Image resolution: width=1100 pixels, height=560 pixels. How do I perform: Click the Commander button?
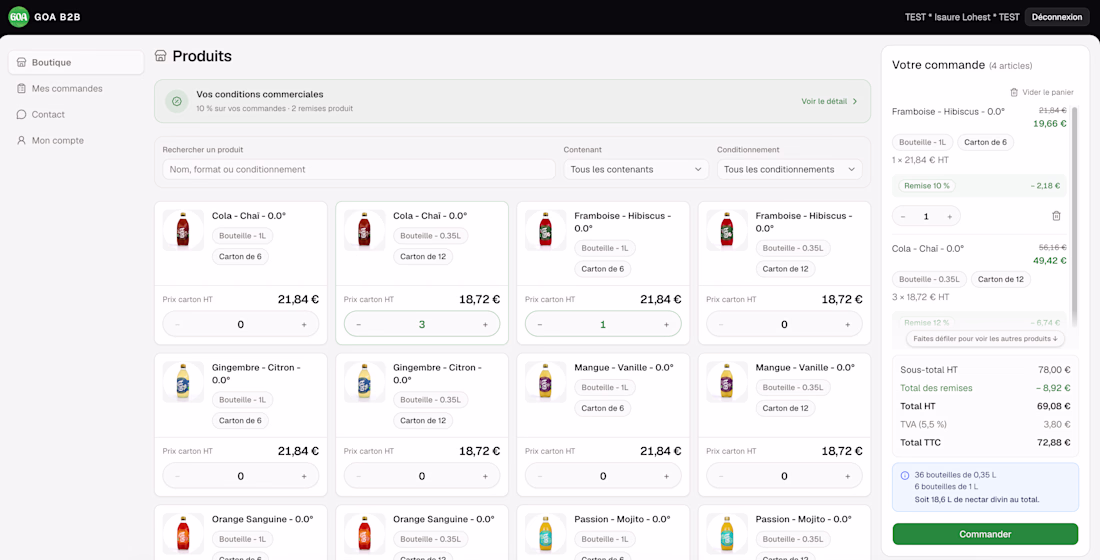click(985, 534)
